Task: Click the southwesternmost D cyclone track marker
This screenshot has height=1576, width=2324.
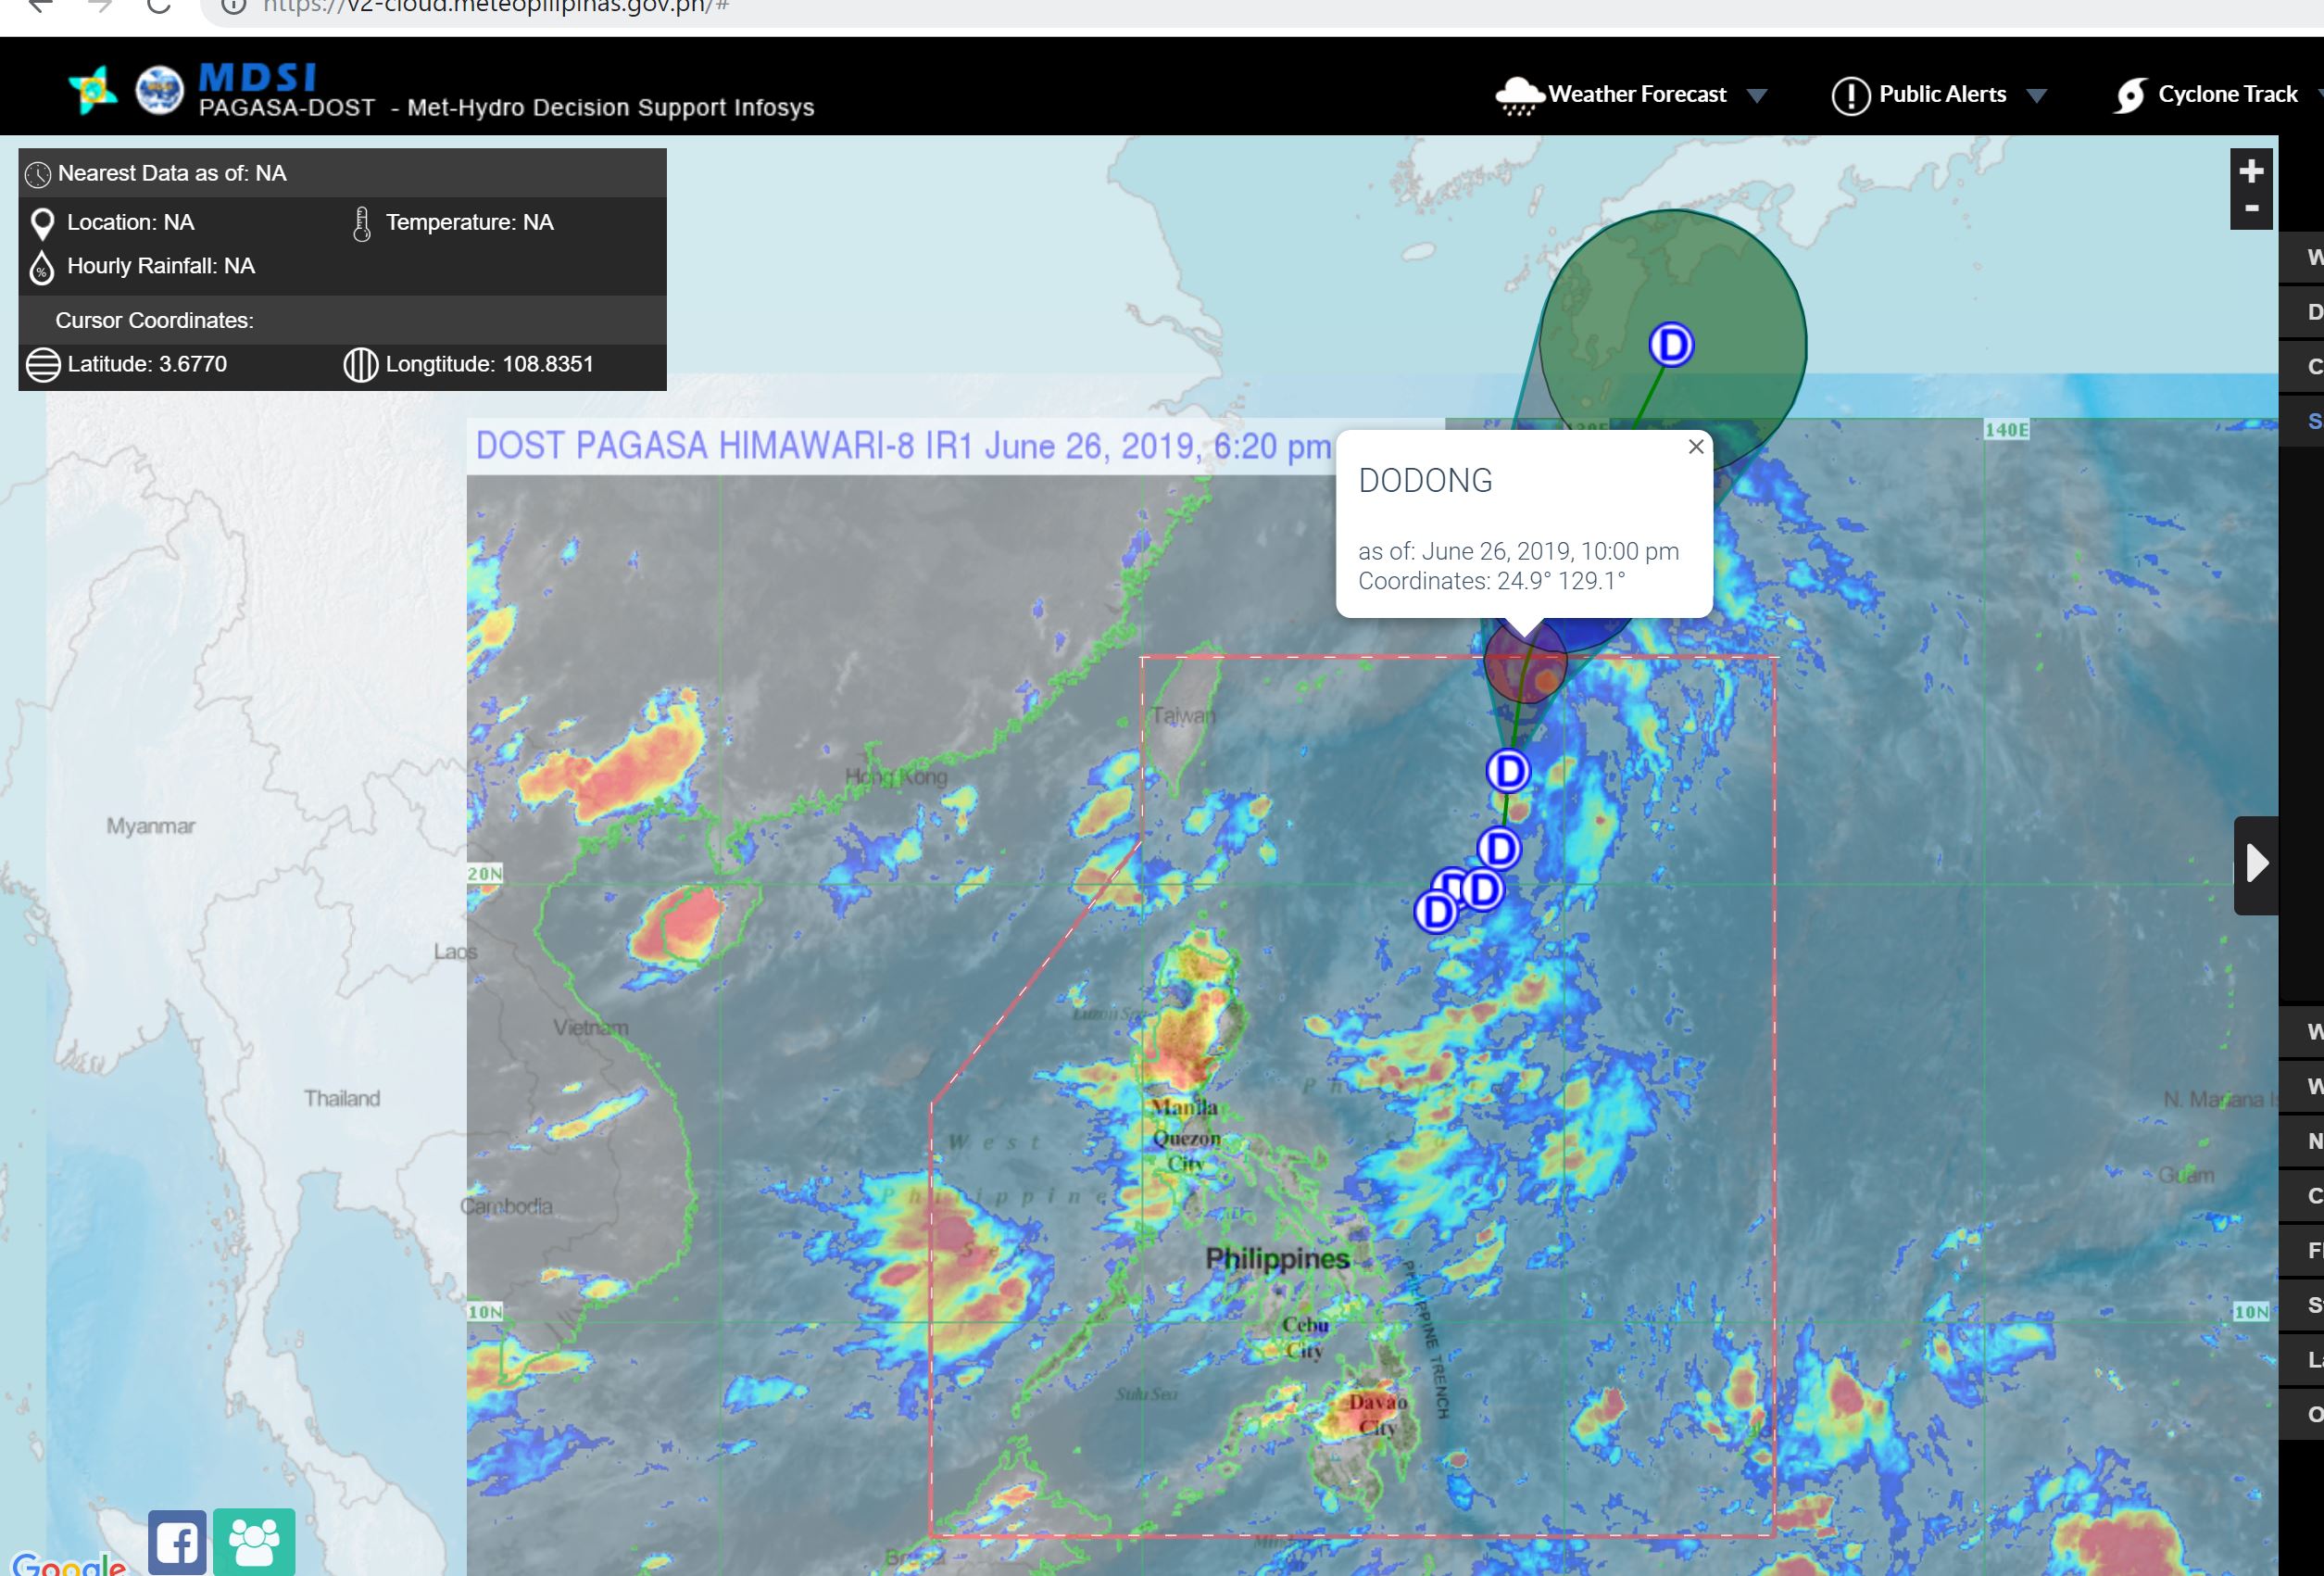Action: [1436, 911]
